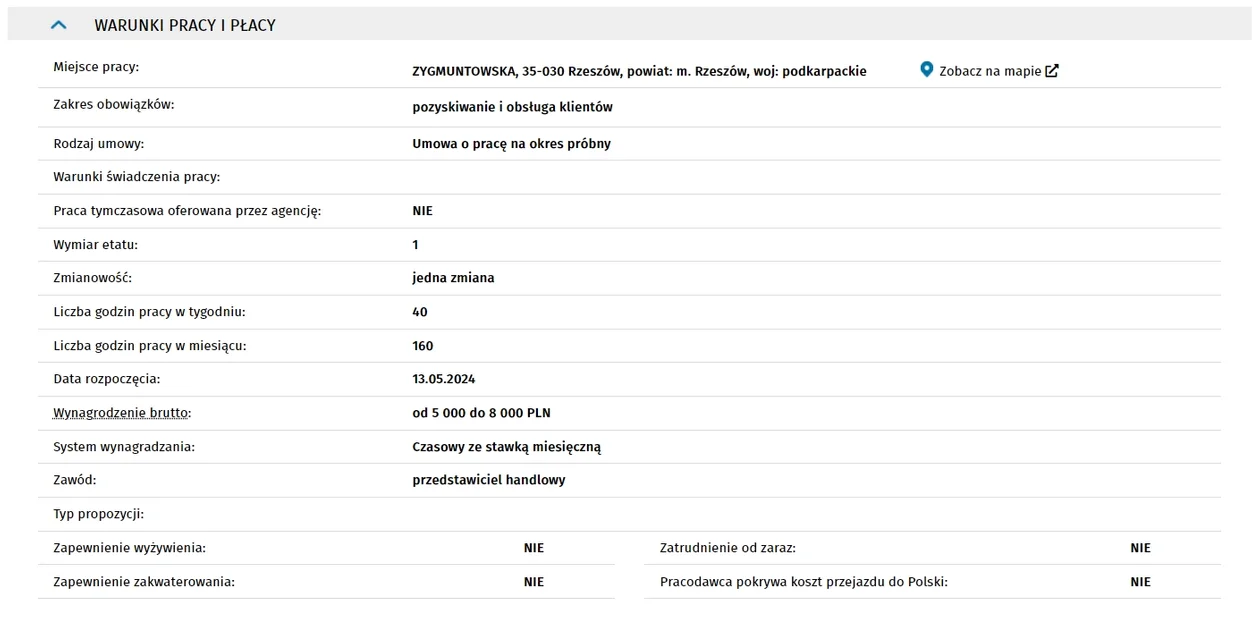Click the Praca tymczasowa oferowana przez agencję label
1260x622 pixels.
[187, 211]
